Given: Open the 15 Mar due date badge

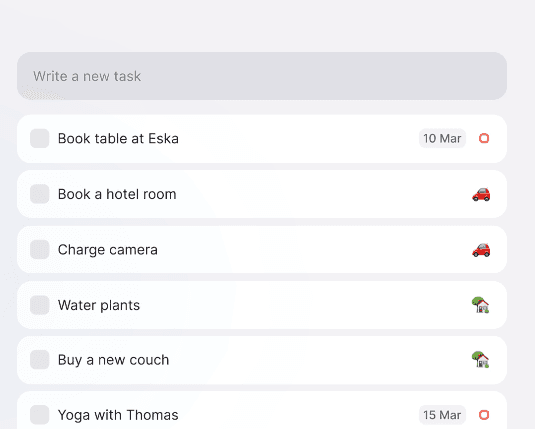Looking at the screenshot, I should [x=442, y=415].
